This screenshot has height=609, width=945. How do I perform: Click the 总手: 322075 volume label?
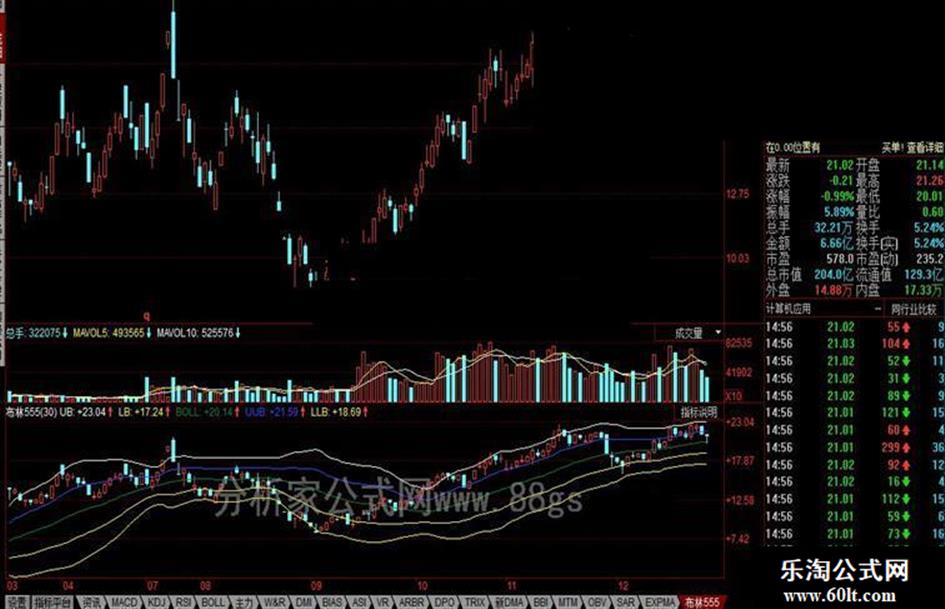pyautogui.click(x=33, y=333)
